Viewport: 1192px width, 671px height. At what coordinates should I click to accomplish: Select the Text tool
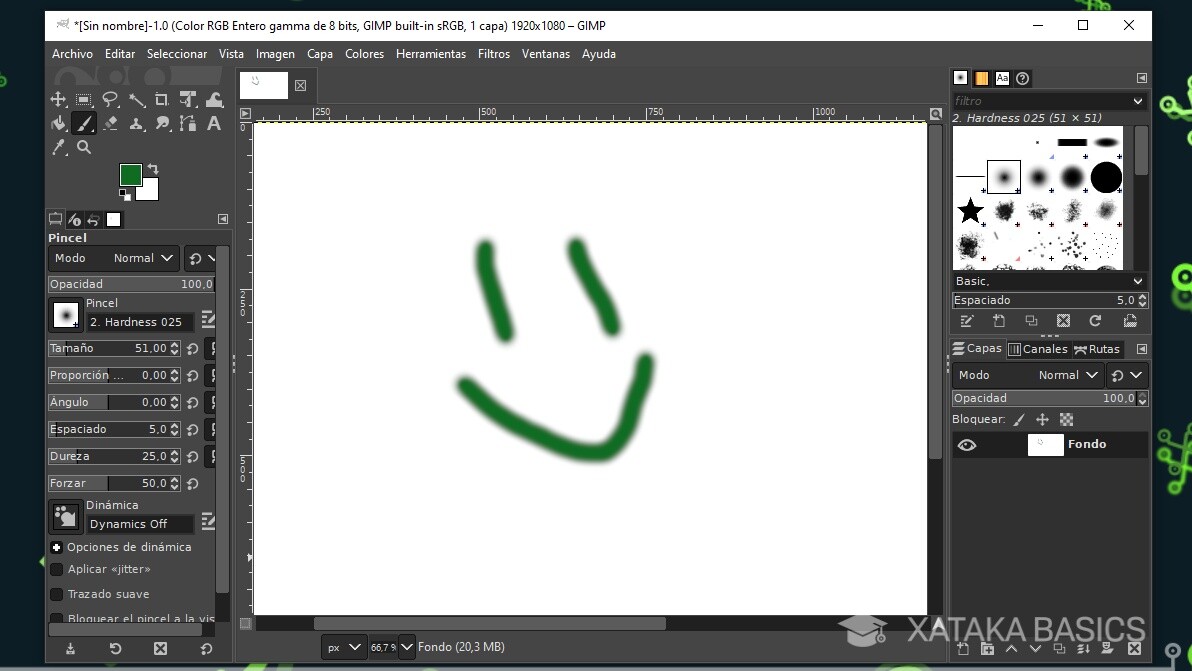pyautogui.click(x=213, y=124)
